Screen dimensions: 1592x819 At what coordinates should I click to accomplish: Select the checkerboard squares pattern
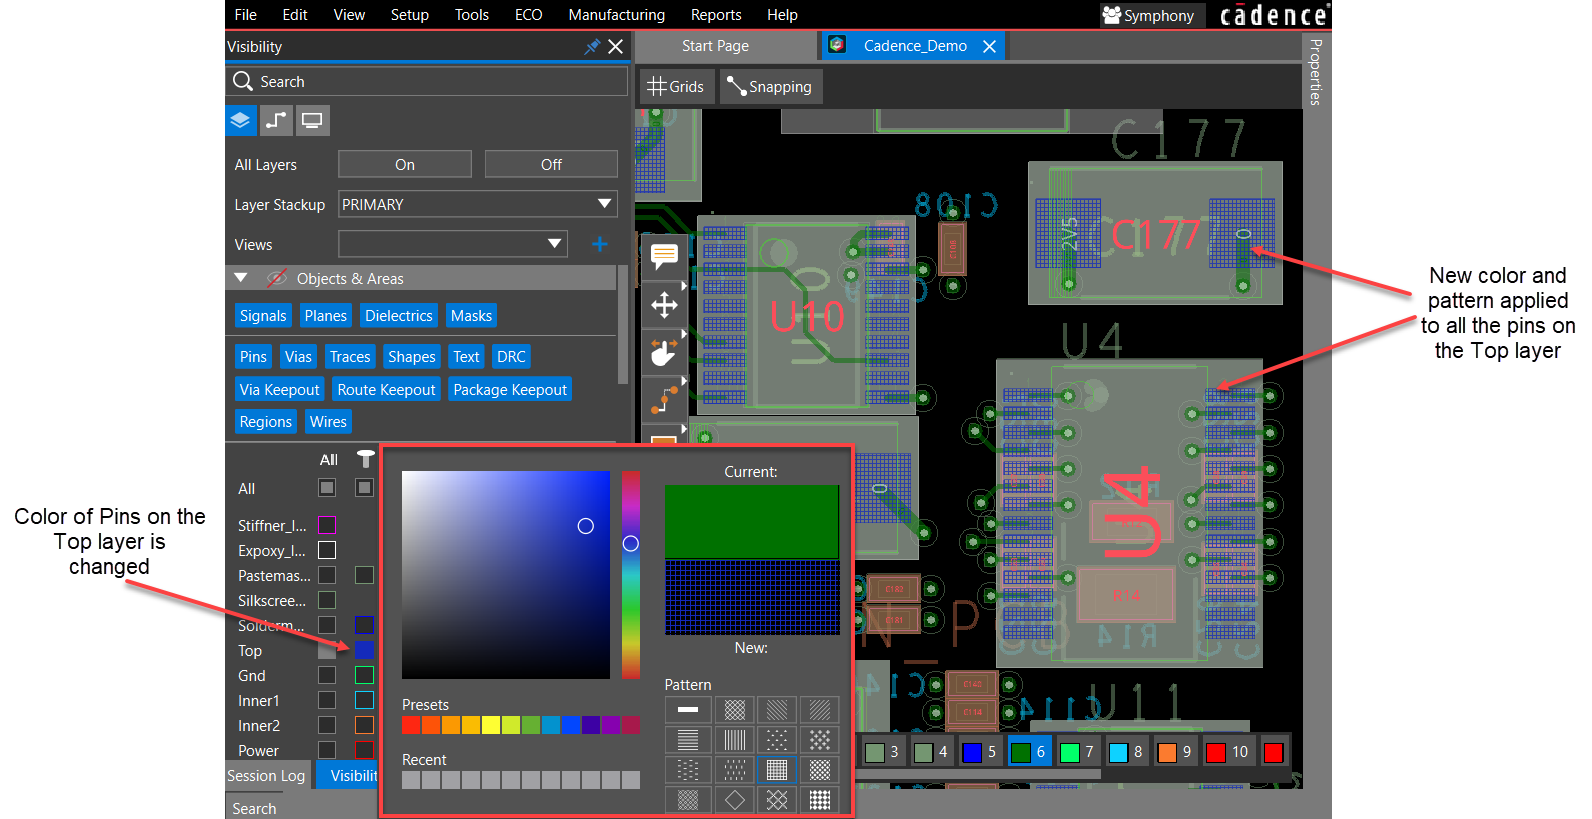pos(820,799)
